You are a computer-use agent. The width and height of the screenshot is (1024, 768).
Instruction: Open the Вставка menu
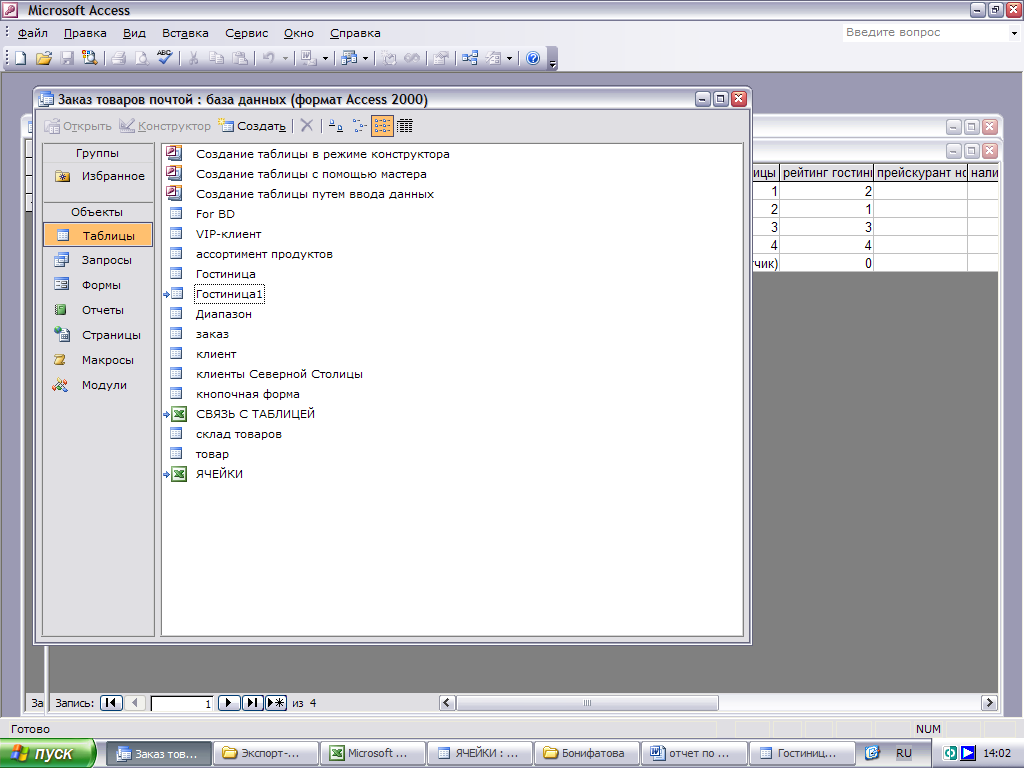(x=185, y=33)
